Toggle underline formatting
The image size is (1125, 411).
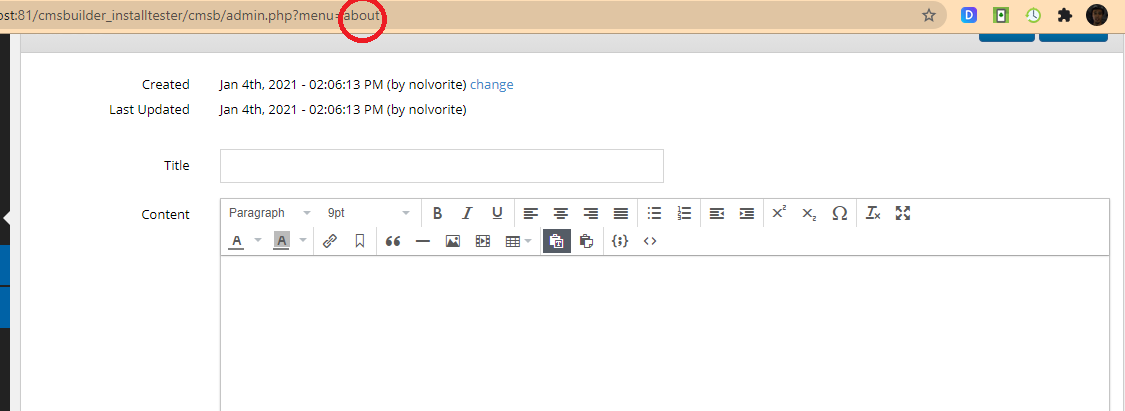(x=496, y=213)
